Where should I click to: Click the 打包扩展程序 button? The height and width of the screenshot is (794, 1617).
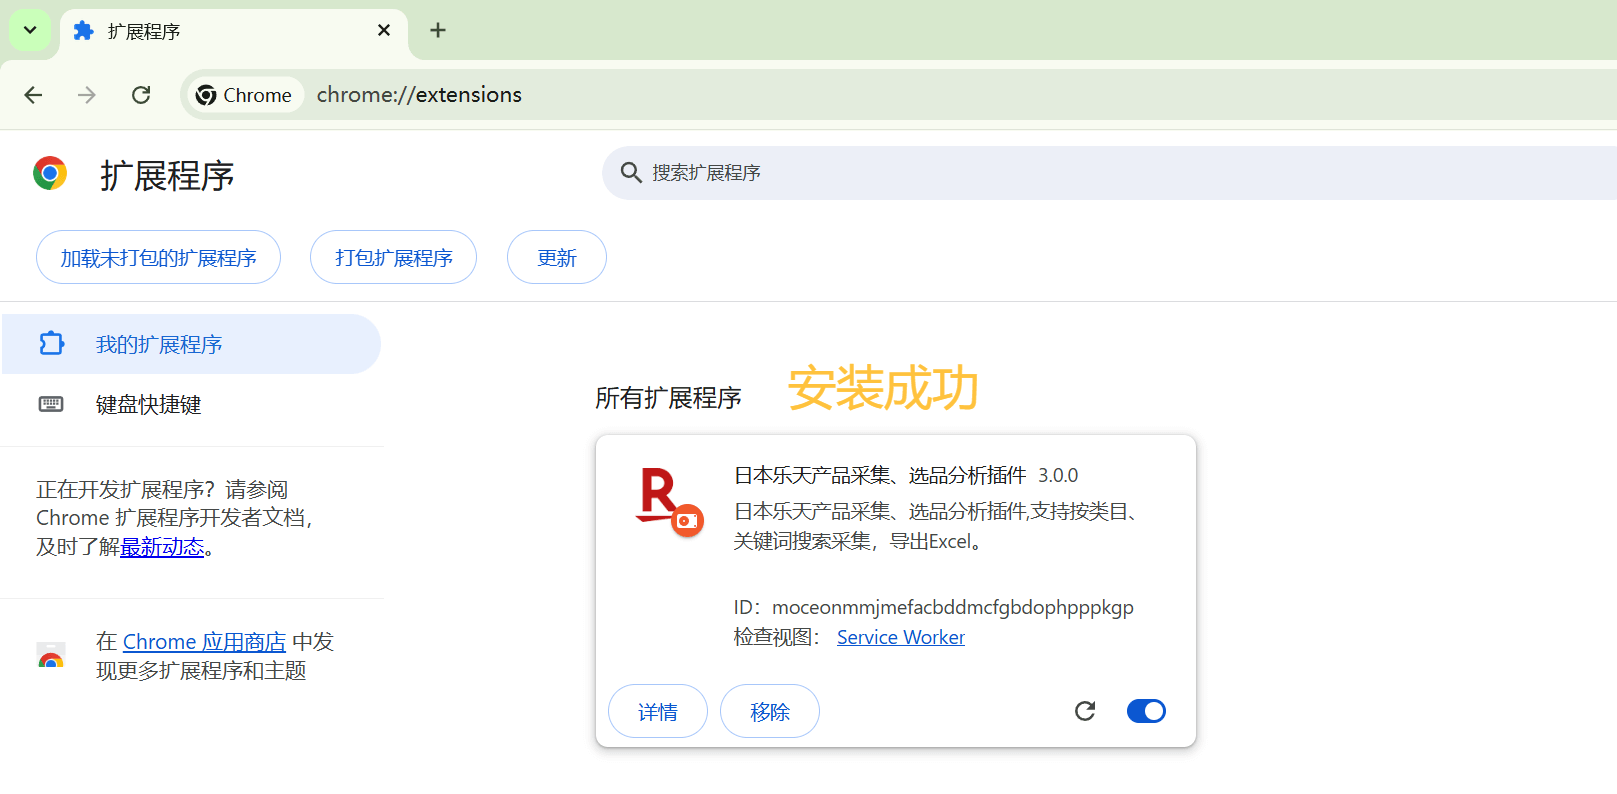393,258
